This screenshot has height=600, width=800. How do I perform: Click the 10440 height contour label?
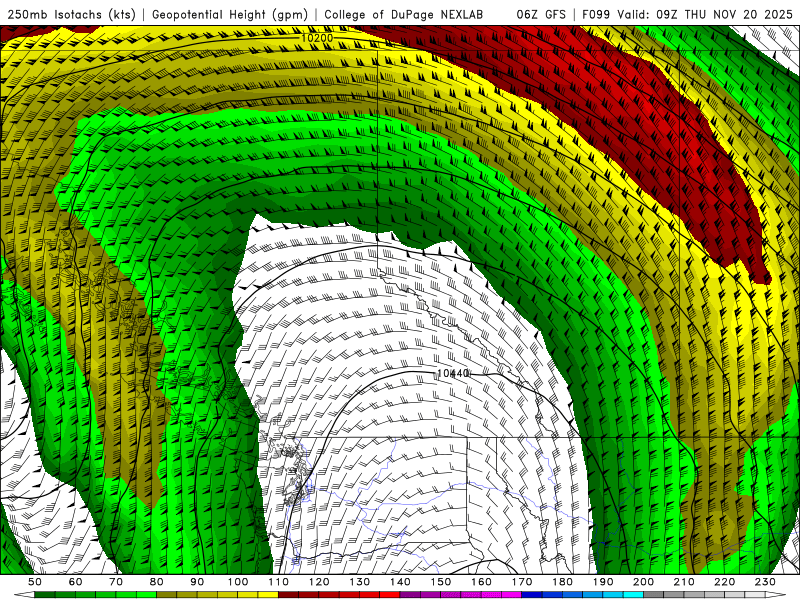[x=453, y=373]
